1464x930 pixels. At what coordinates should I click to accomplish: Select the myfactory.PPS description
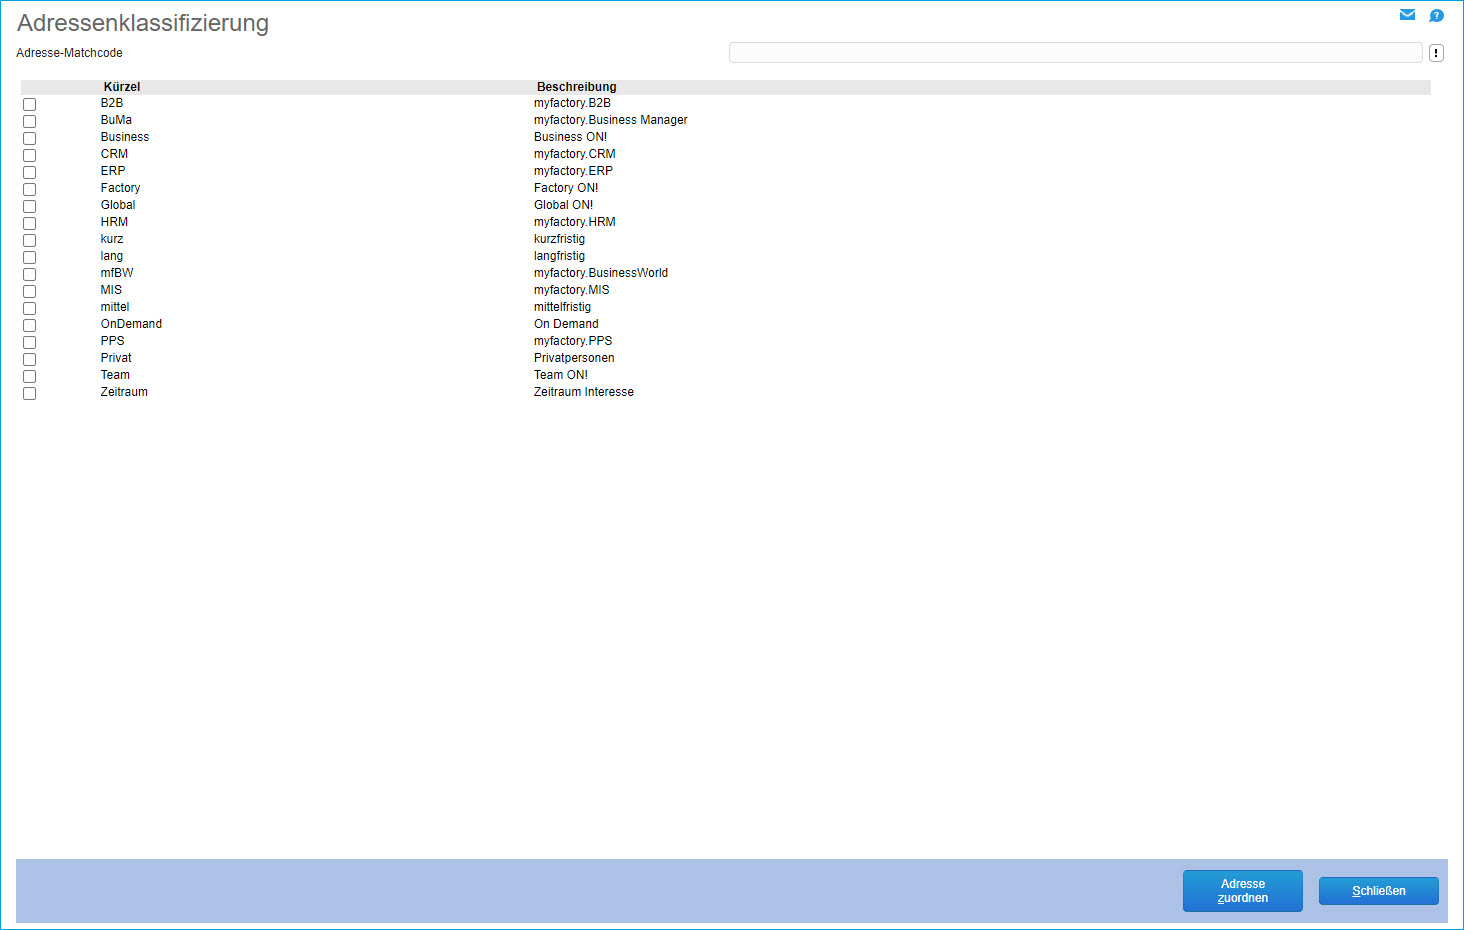coord(573,341)
